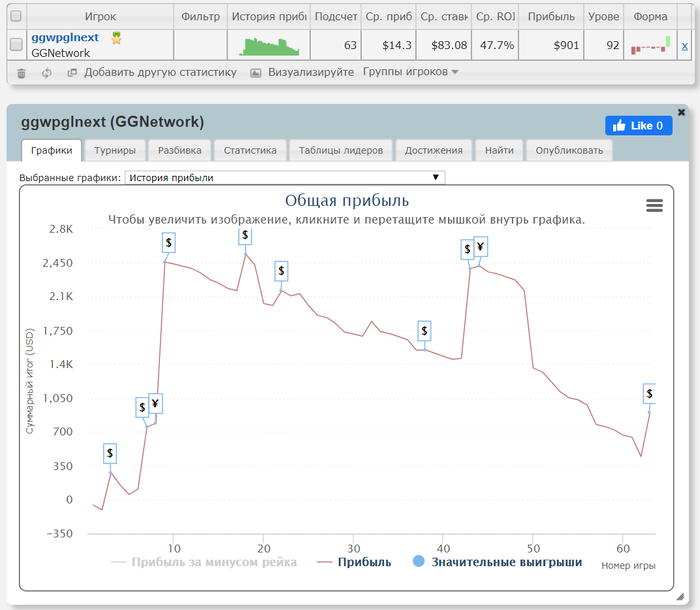
Task: Switch to the Графики tab
Action: click(51, 150)
